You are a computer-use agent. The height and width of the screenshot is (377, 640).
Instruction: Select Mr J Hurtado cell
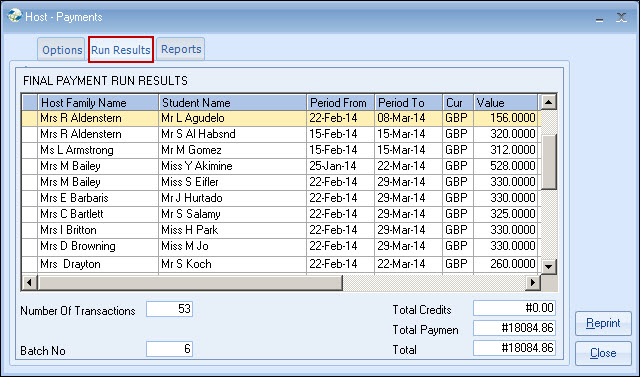232,198
